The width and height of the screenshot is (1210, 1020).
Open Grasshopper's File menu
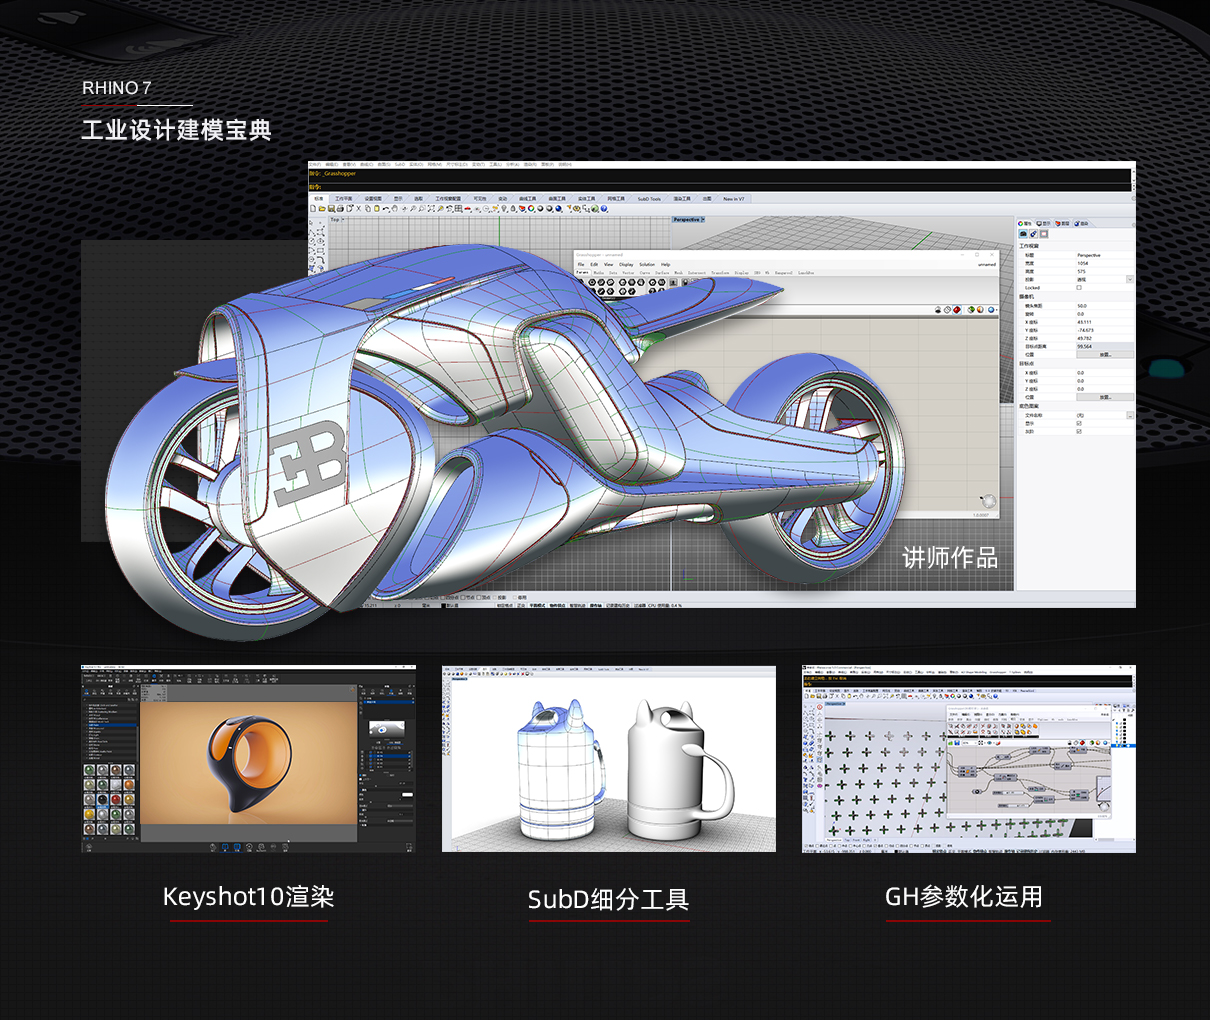coord(581,264)
